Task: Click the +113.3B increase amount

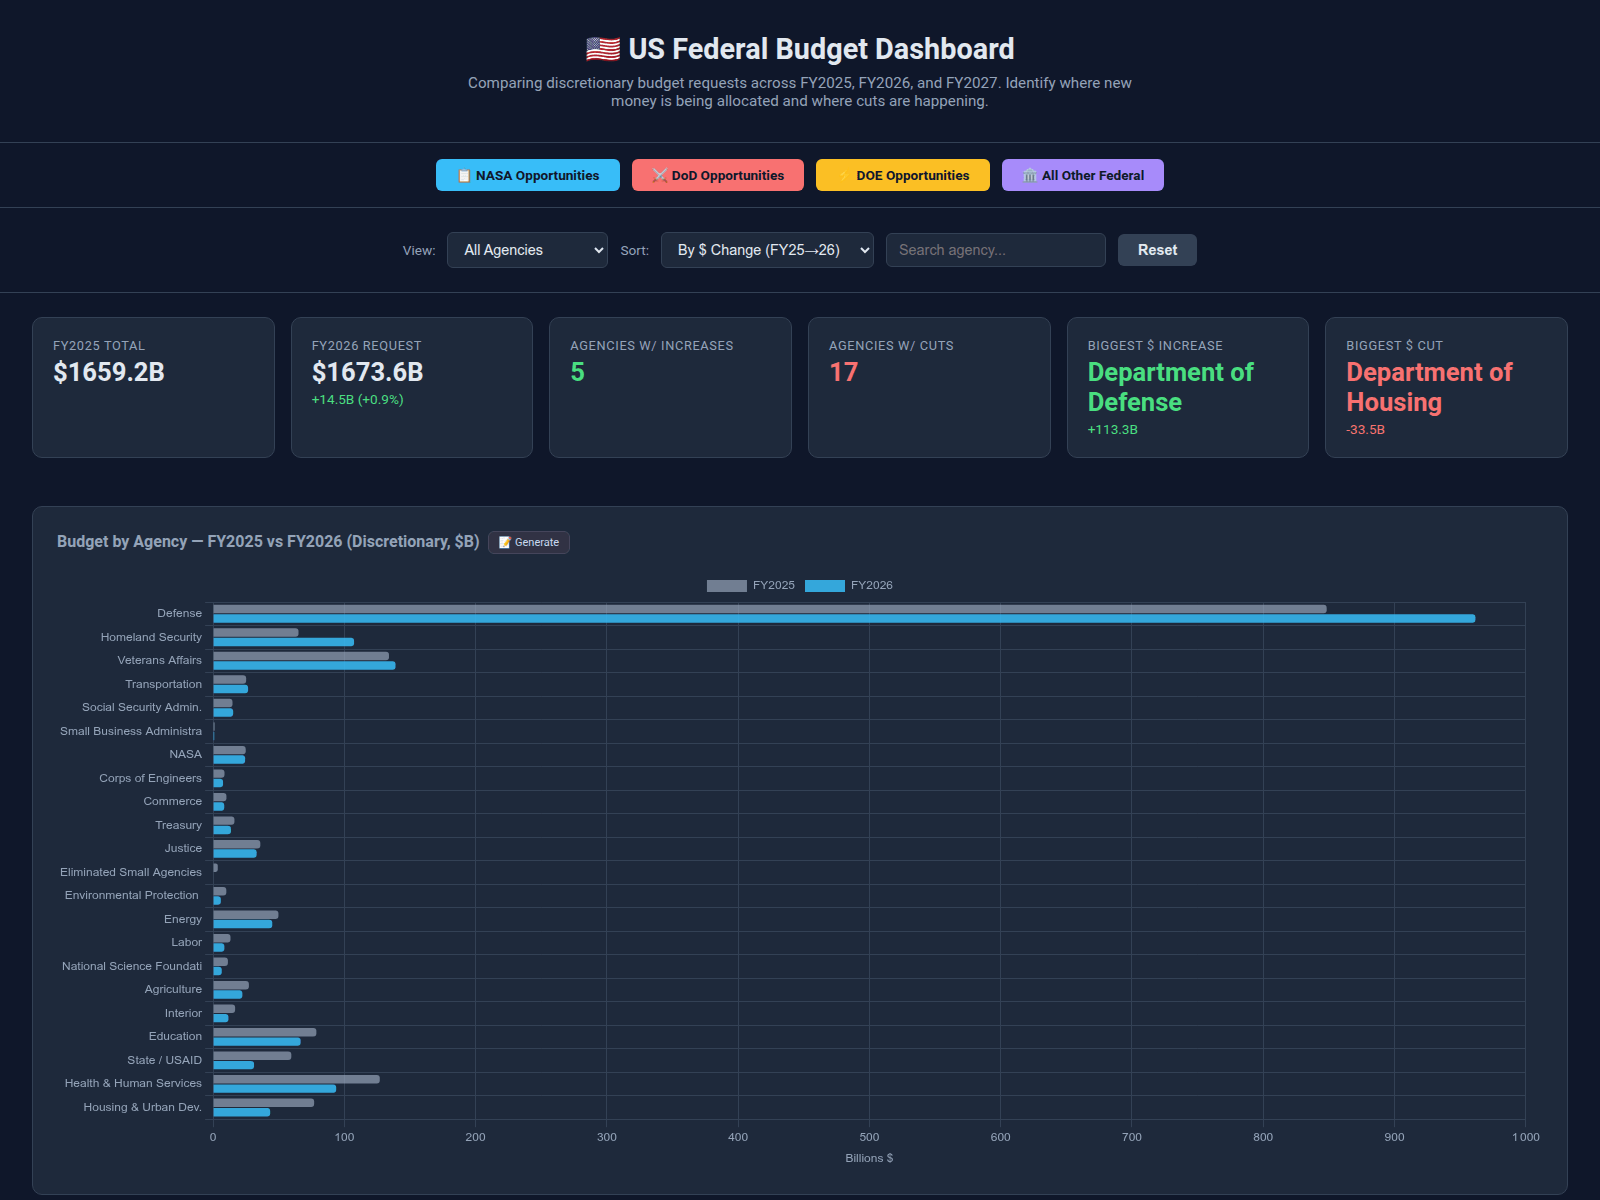Action: pos(1112,430)
